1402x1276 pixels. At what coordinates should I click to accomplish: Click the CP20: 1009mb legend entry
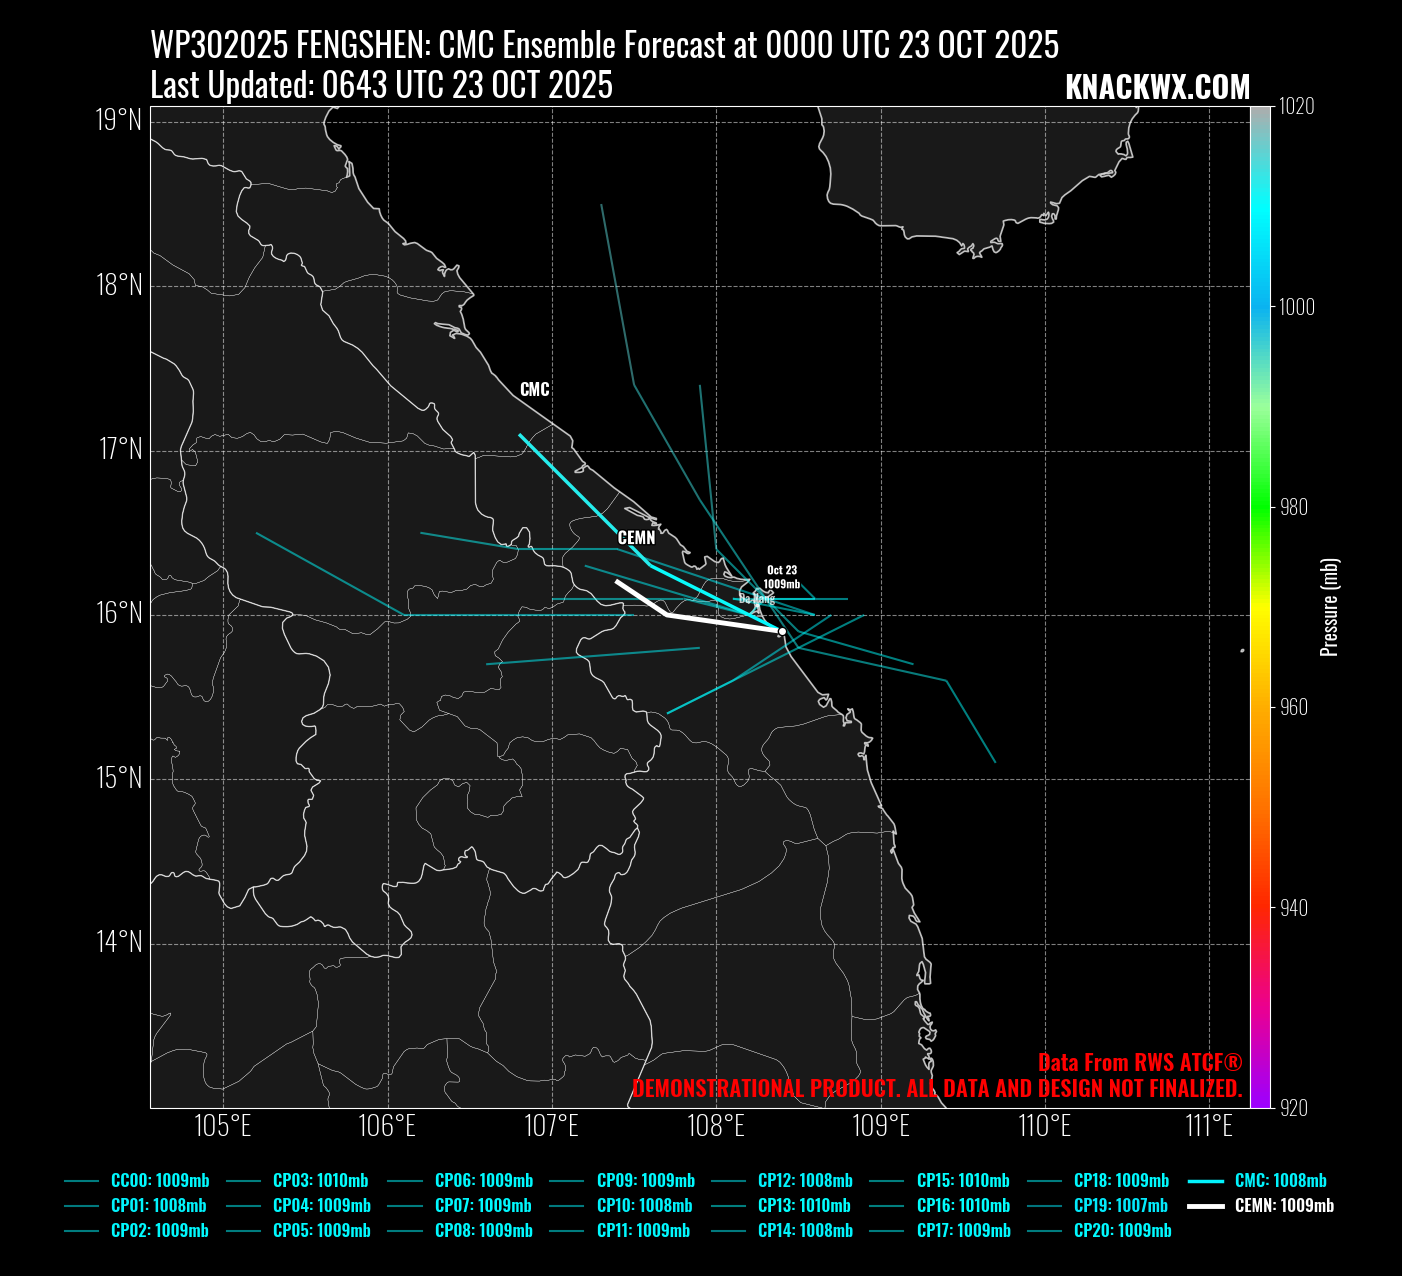tap(1122, 1231)
